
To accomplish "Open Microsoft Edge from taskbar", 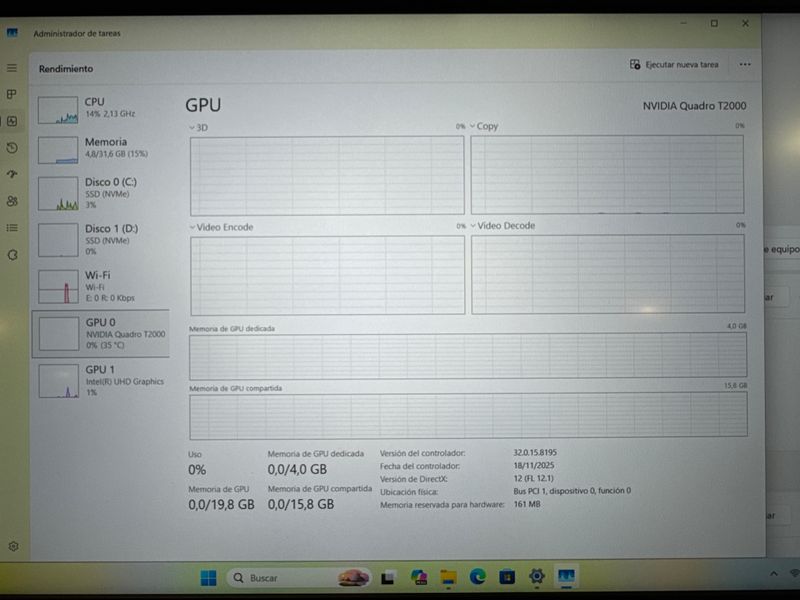I will pos(478,577).
